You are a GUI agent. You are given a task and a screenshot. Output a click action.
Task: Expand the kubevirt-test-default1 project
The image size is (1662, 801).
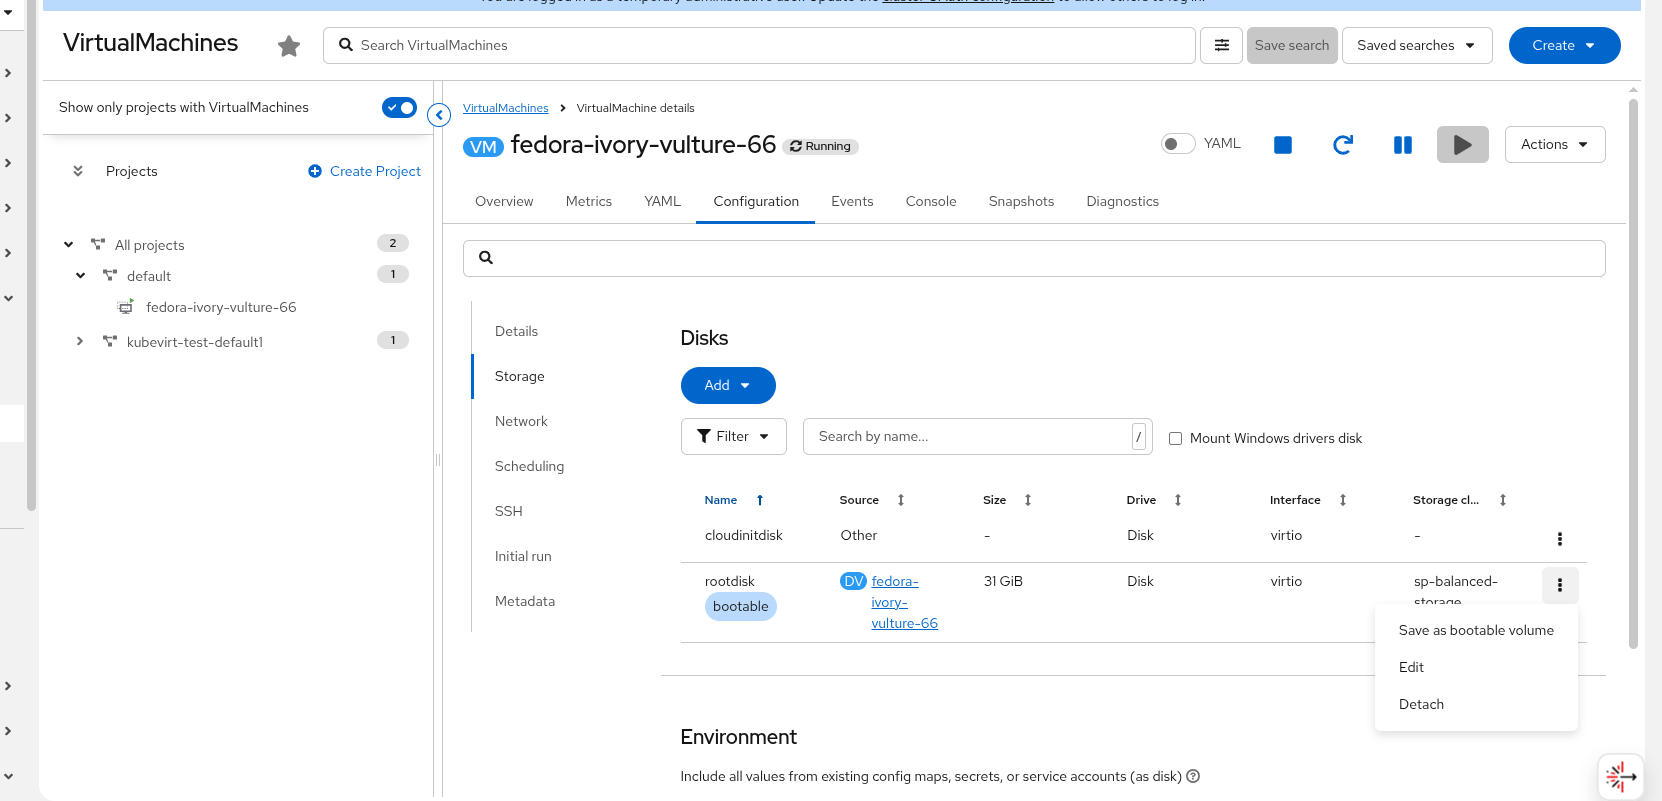[81, 342]
